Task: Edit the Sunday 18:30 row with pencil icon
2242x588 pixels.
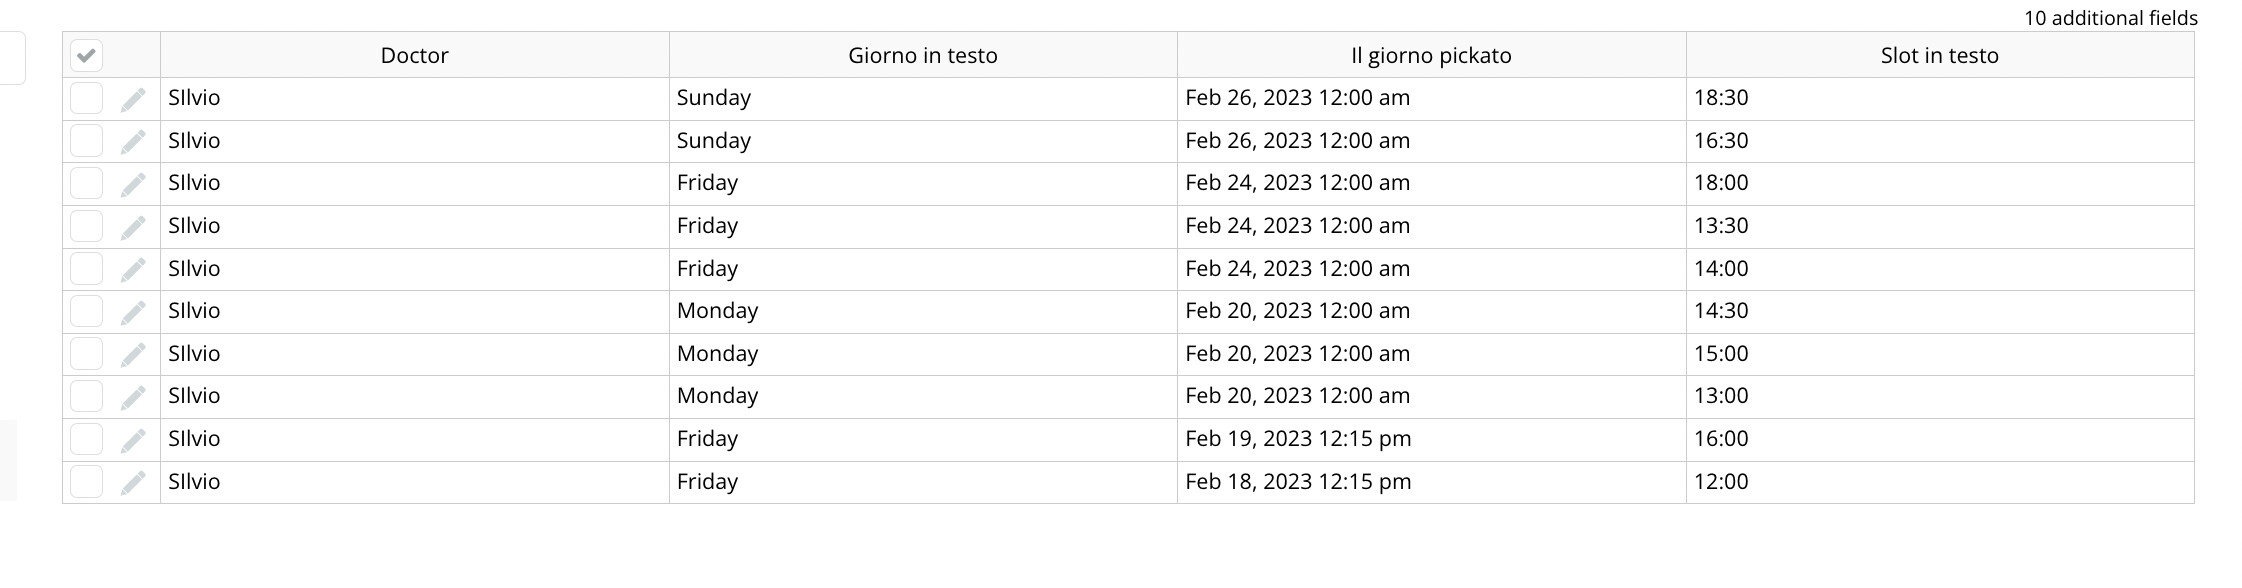Action: pos(133,99)
